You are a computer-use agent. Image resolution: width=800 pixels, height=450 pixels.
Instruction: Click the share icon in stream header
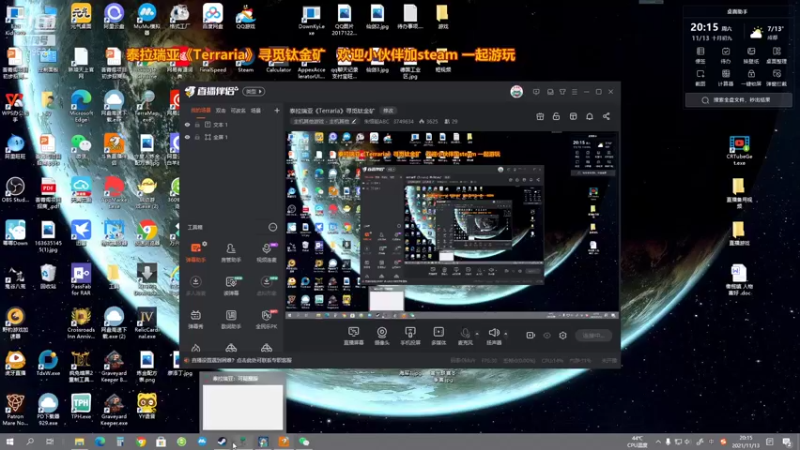pyautogui.click(x=606, y=116)
